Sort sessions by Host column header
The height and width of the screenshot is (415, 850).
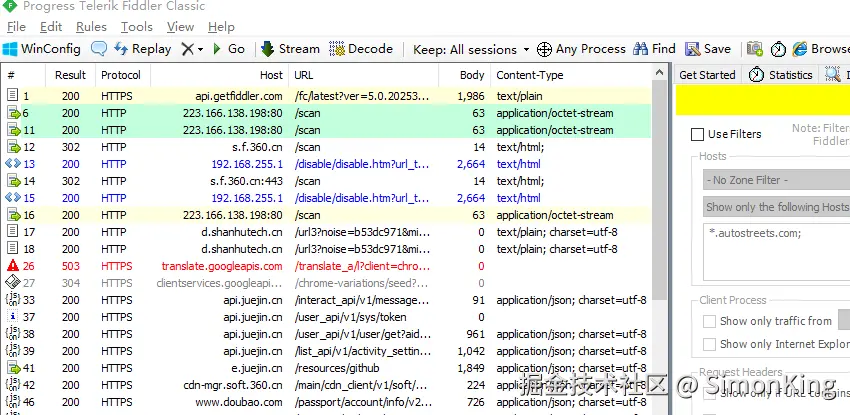coord(220,75)
